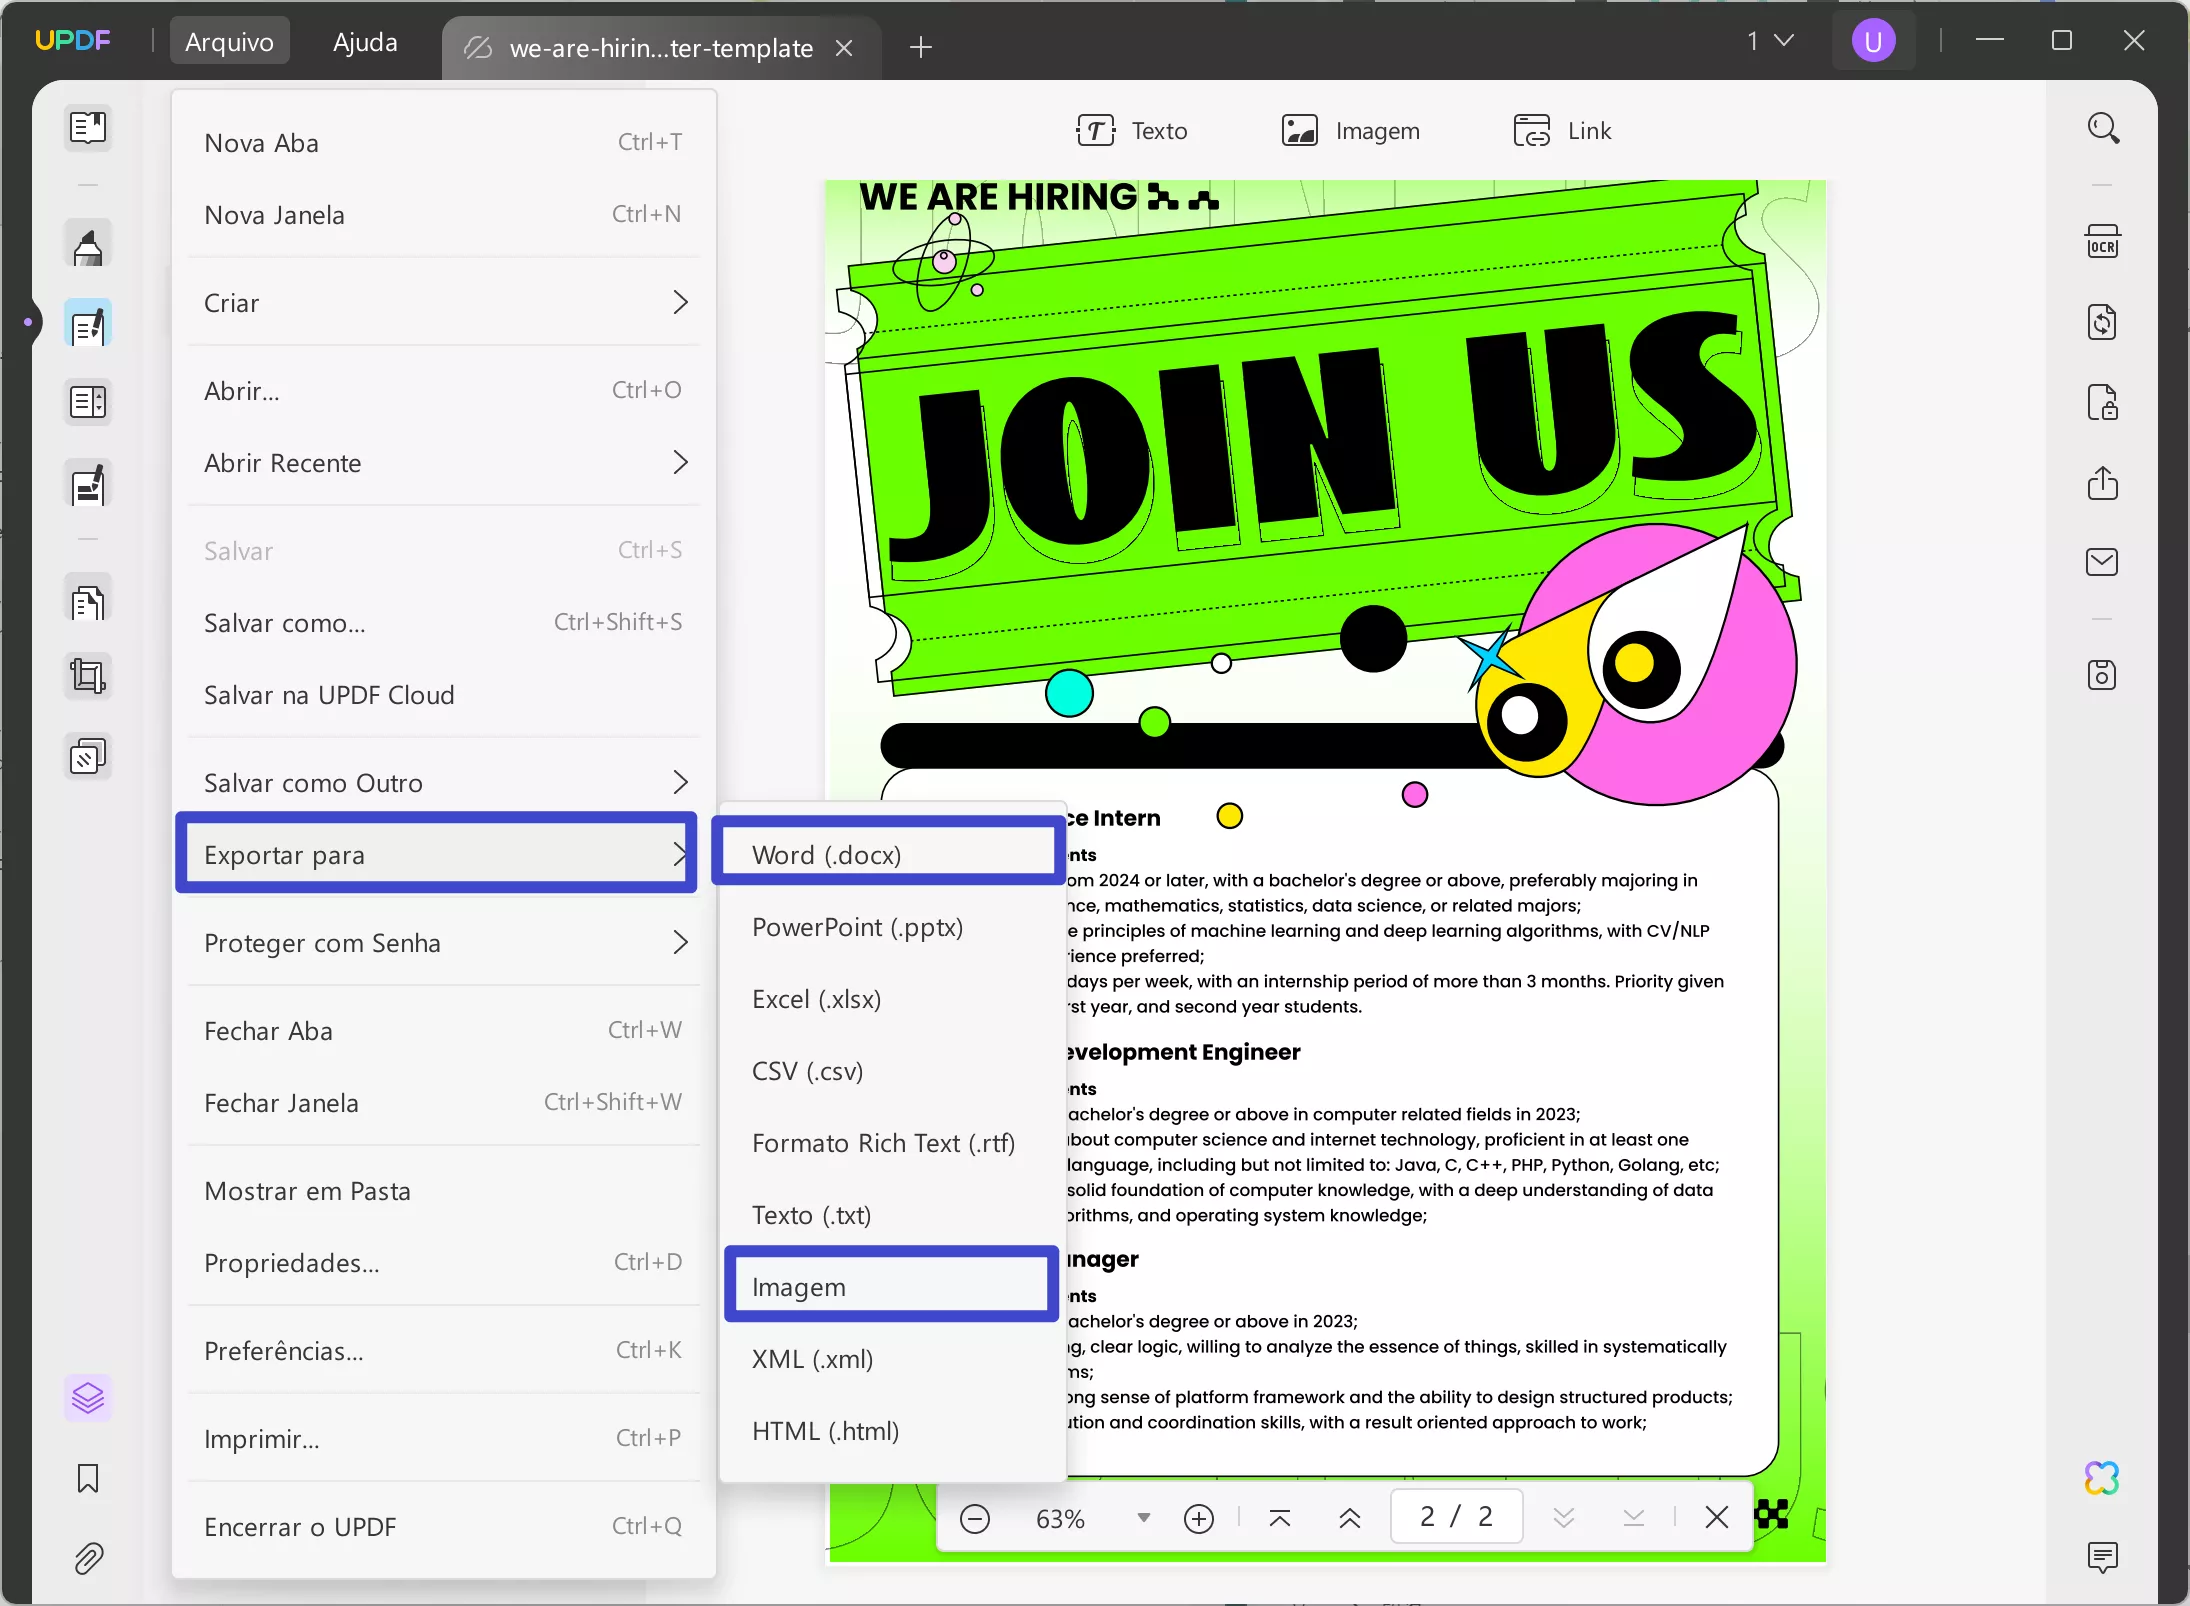Image resolution: width=2190 pixels, height=1606 pixels.
Task: Open the send by email icon
Action: click(x=2101, y=562)
